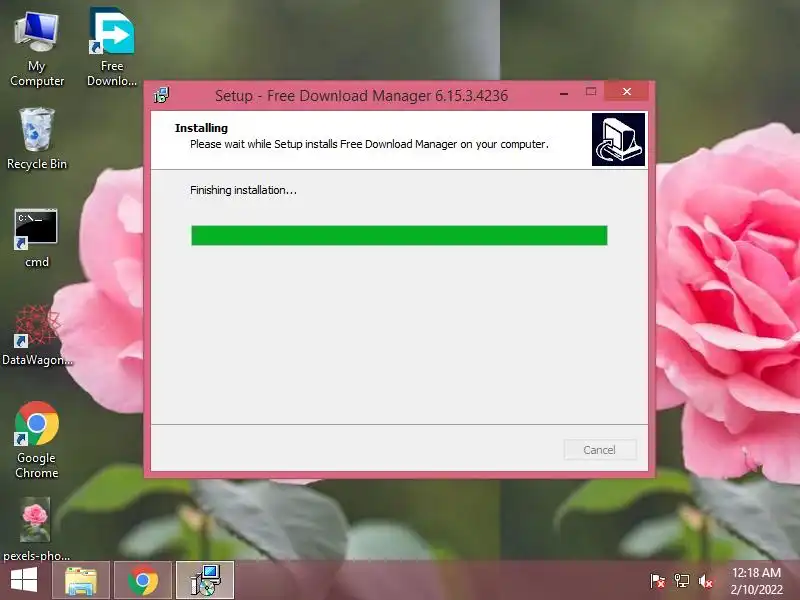Image resolution: width=800 pixels, height=600 pixels.
Task: Click the Setup - Free Download Manager title bar
Action: coord(361,95)
